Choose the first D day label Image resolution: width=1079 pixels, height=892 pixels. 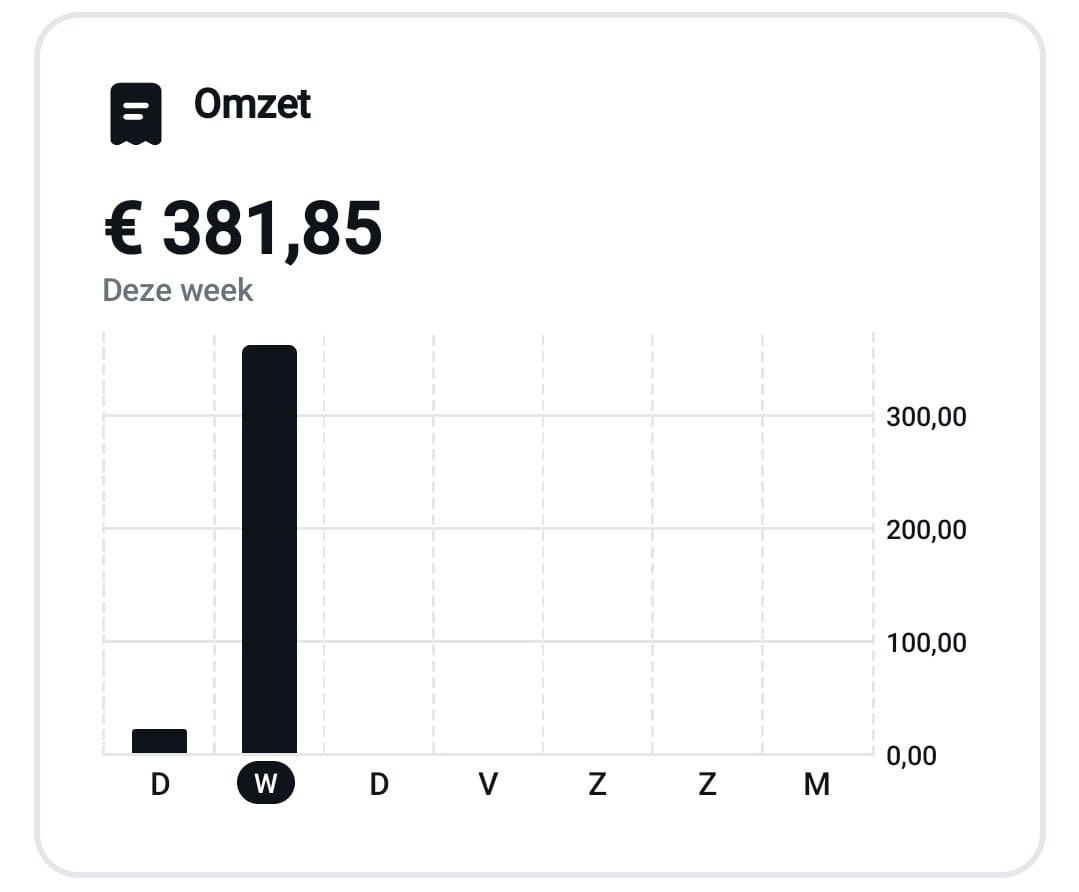[160, 784]
